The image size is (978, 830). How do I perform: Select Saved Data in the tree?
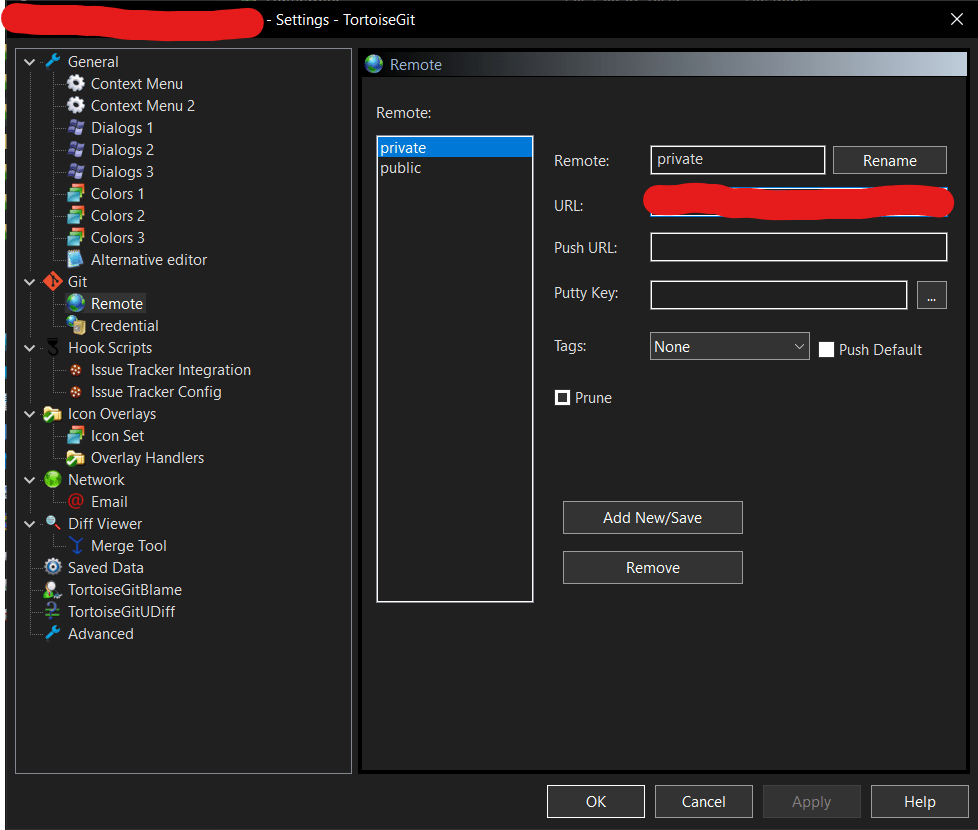click(x=105, y=567)
